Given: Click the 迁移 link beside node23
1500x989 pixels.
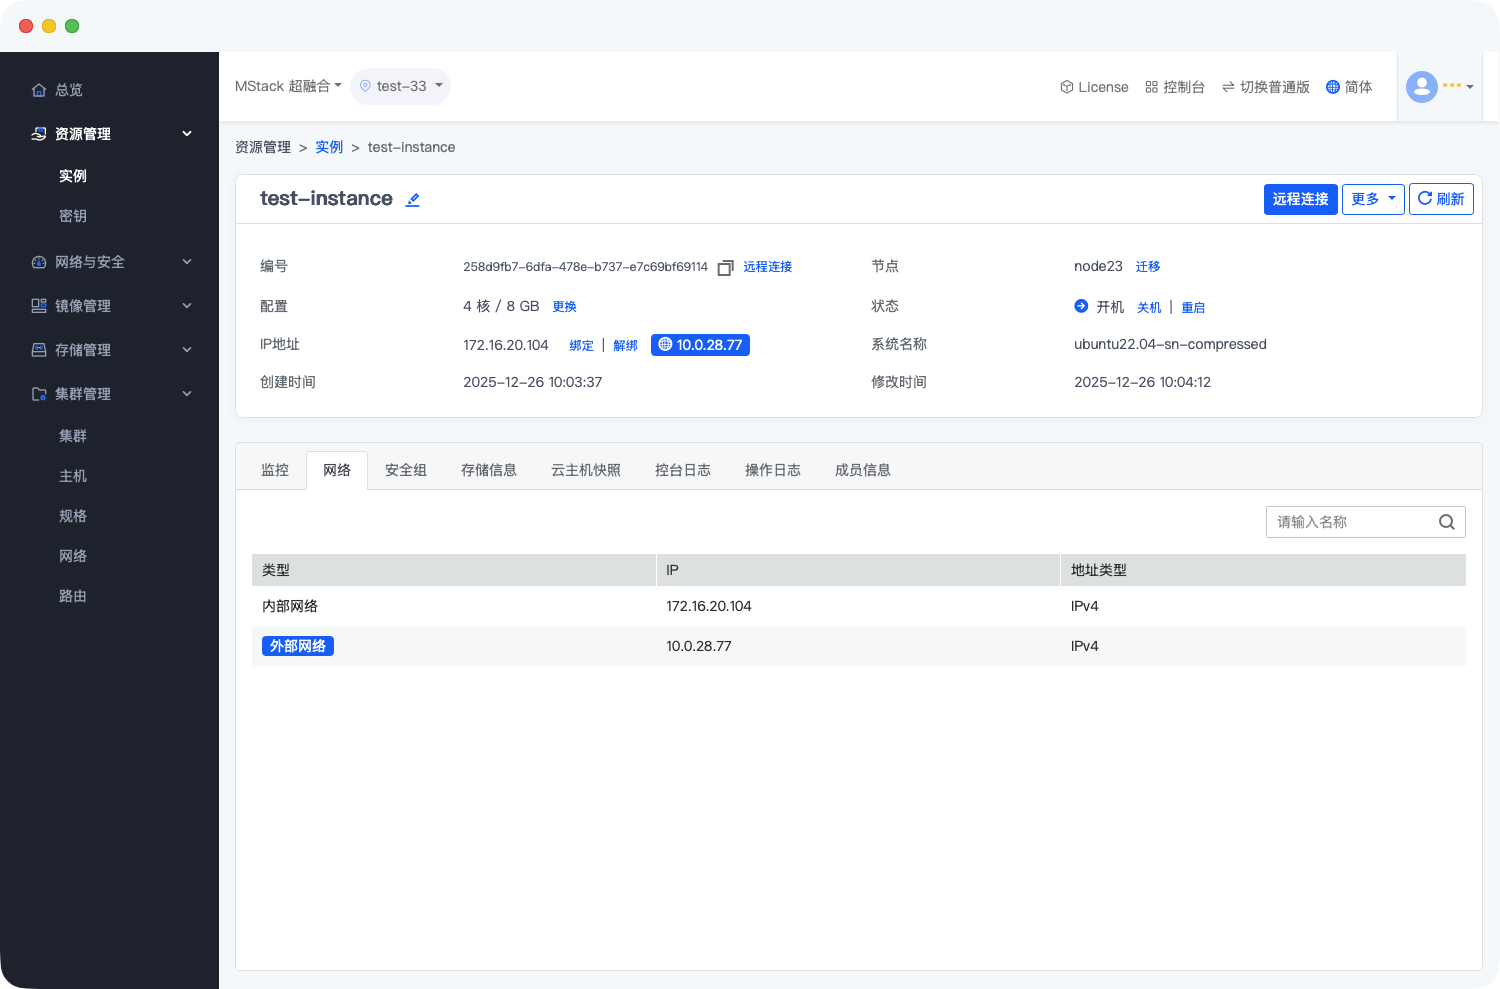Looking at the screenshot, I should coord(1148,267).
